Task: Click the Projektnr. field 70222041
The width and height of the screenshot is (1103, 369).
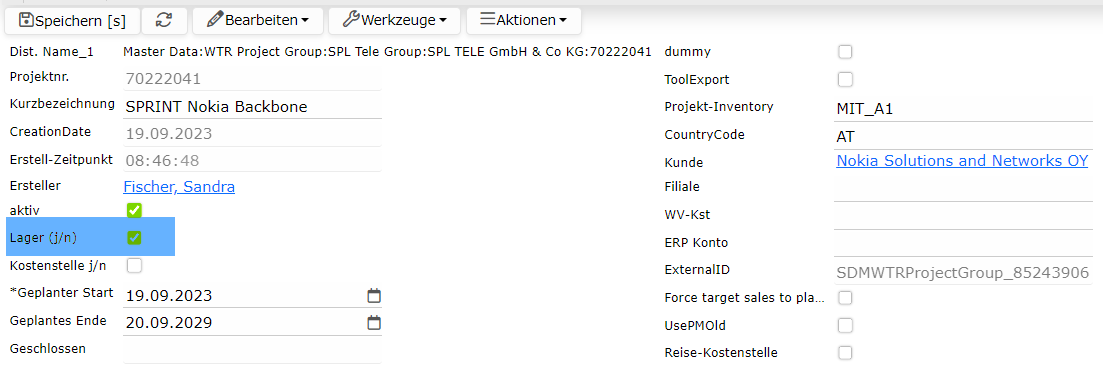Action: pyautogui.click(x=253, y=79)
